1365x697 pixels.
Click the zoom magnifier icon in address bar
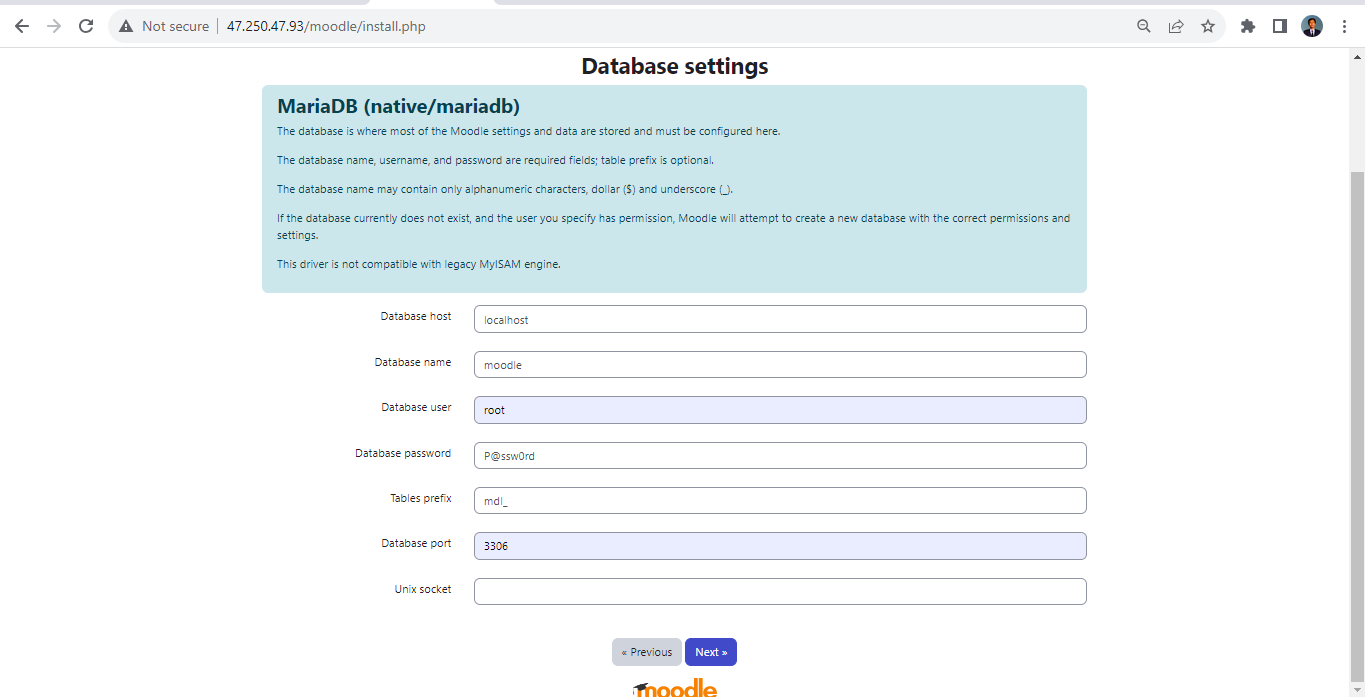click(x=1144, y=26)
